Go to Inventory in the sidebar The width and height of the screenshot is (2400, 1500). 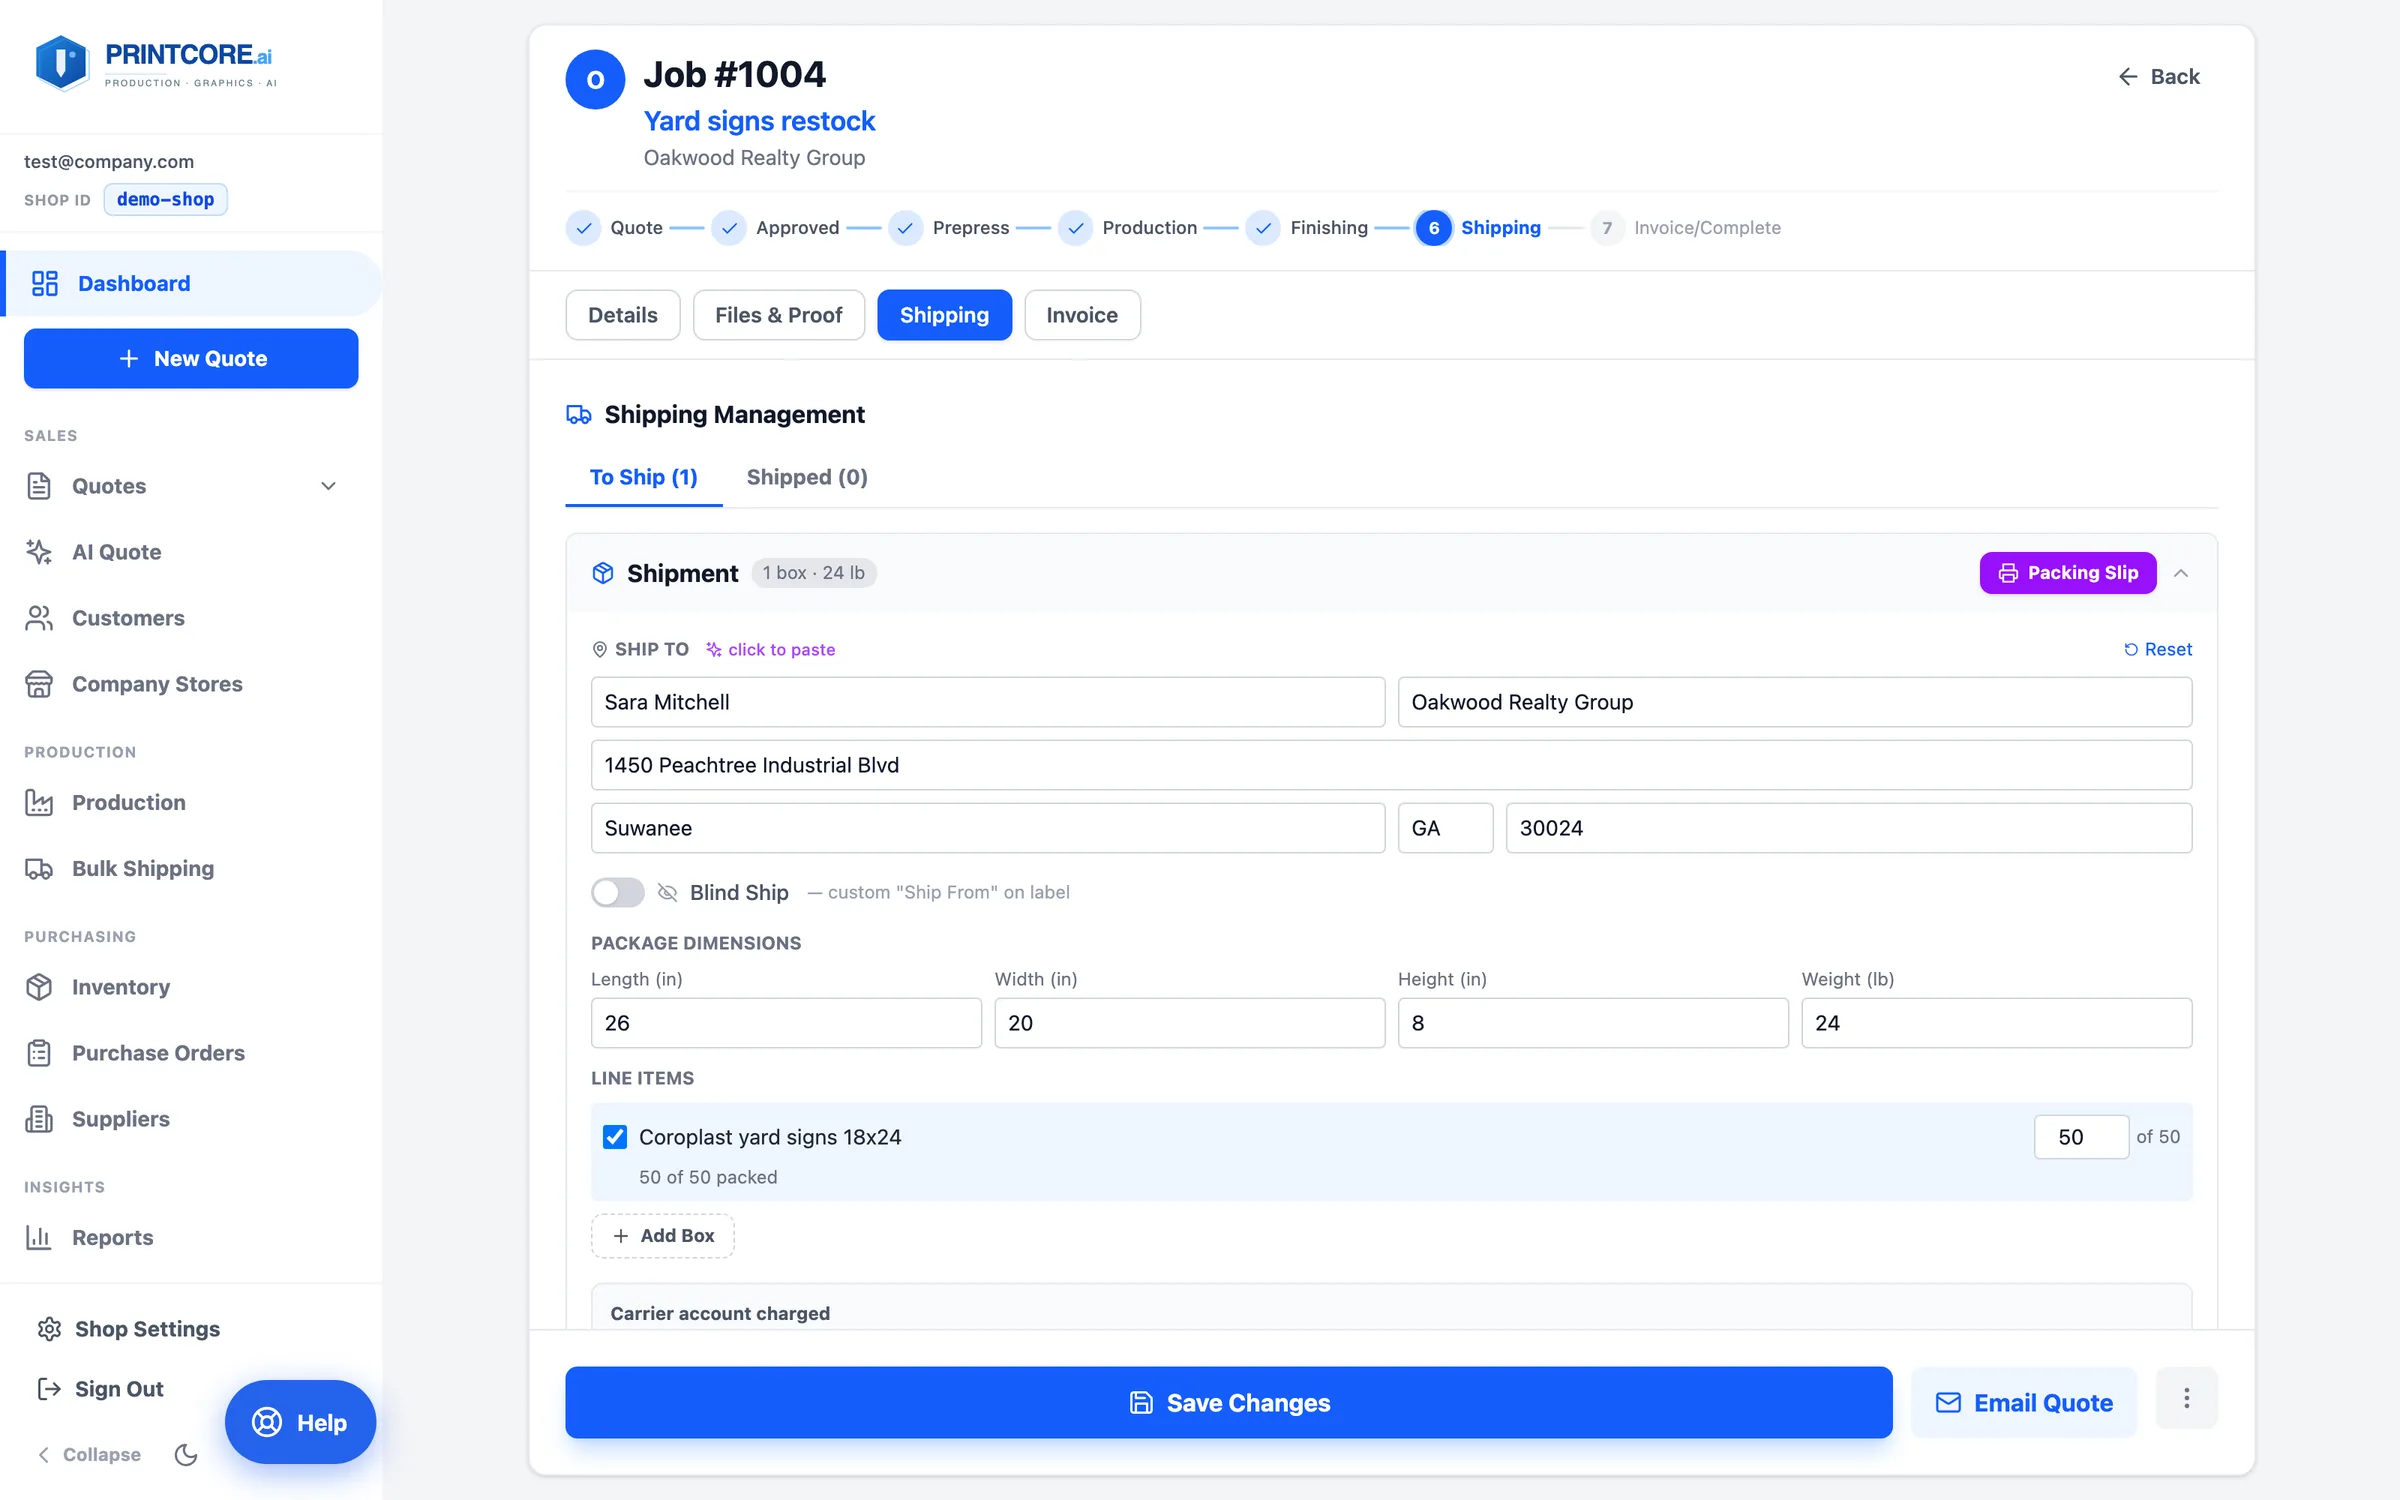tap(121, 987)
